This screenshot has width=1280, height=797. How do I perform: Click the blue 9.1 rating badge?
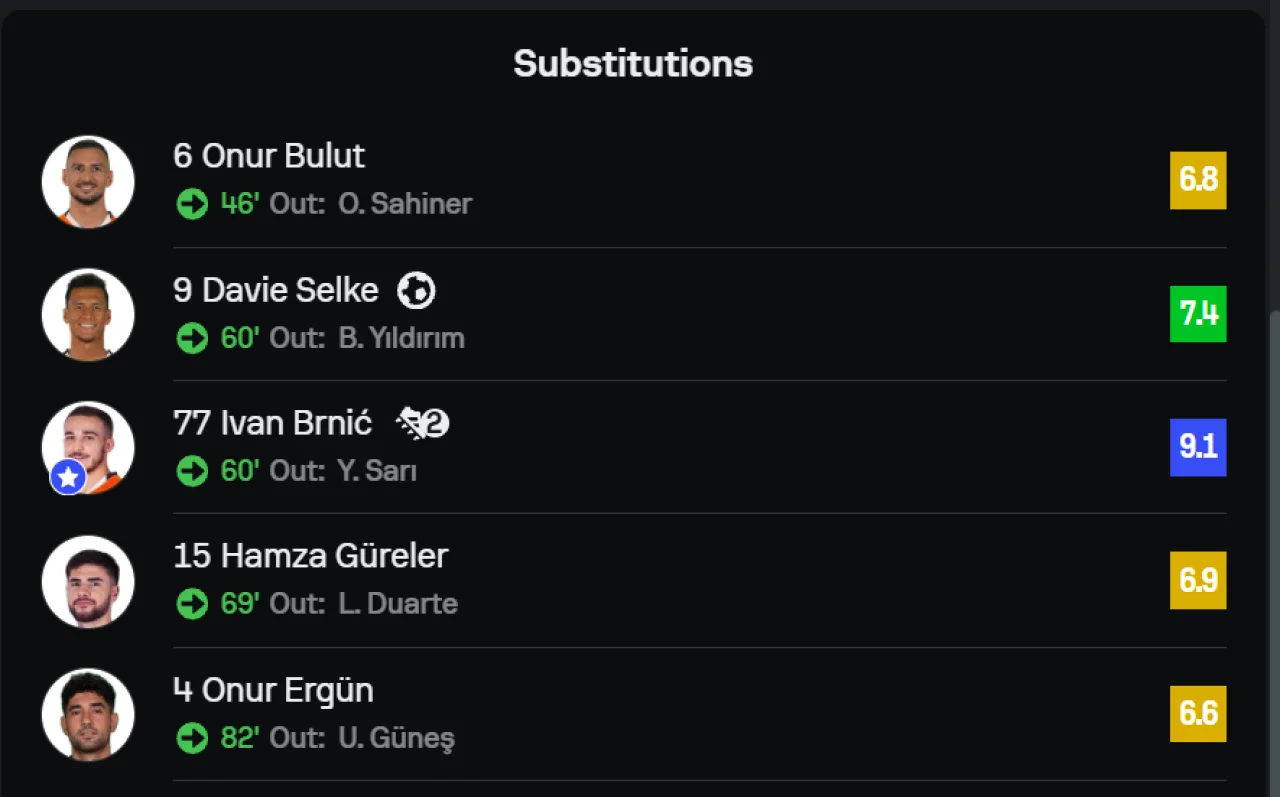click(x=1198, y=447)
